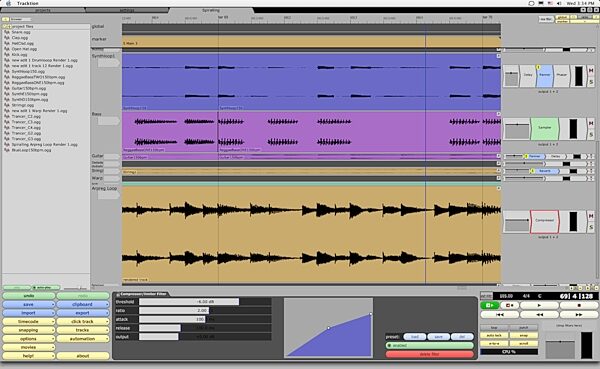Image resolution: width=600 pixels, height=369 pixels.
Task: Open the click track dropdown menu
Action: coord(83,322)
